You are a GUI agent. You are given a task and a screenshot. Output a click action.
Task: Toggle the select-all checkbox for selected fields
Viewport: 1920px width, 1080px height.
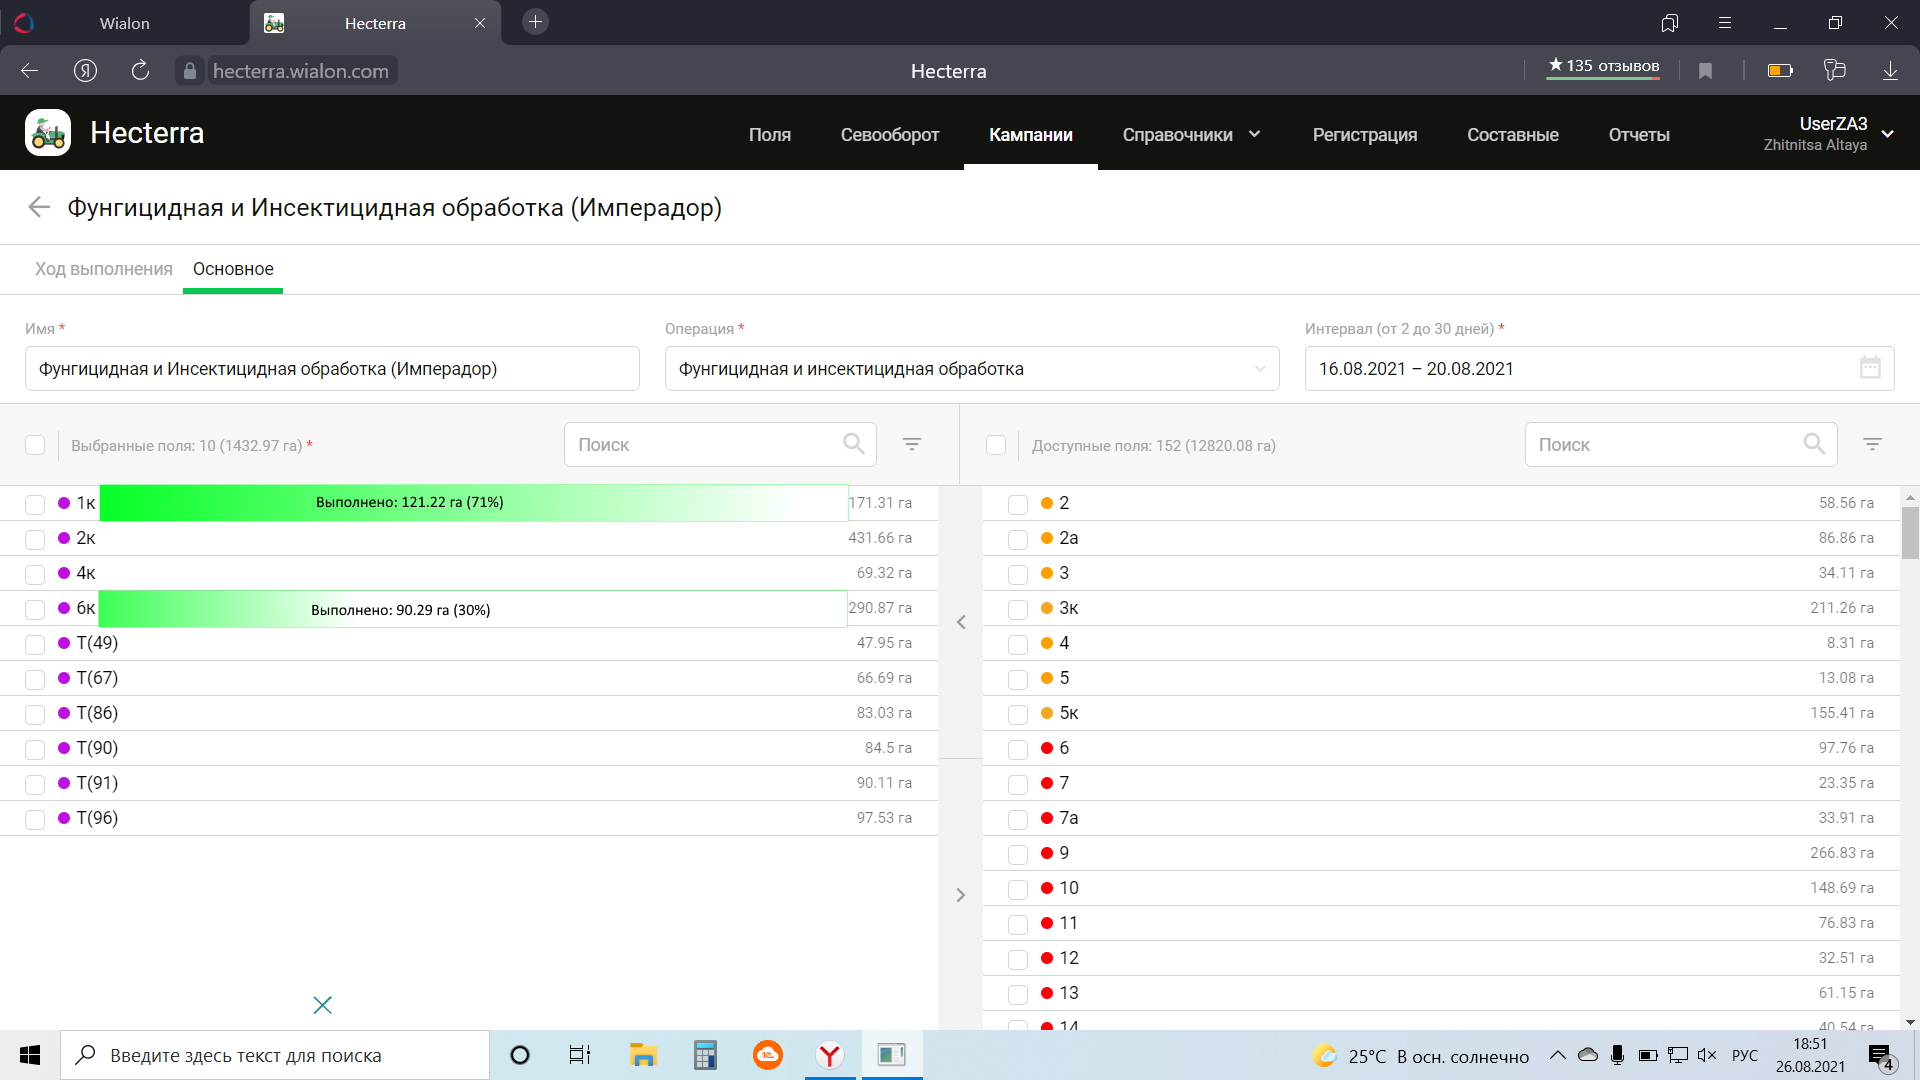pyautogui.click(x=35, y=445)
